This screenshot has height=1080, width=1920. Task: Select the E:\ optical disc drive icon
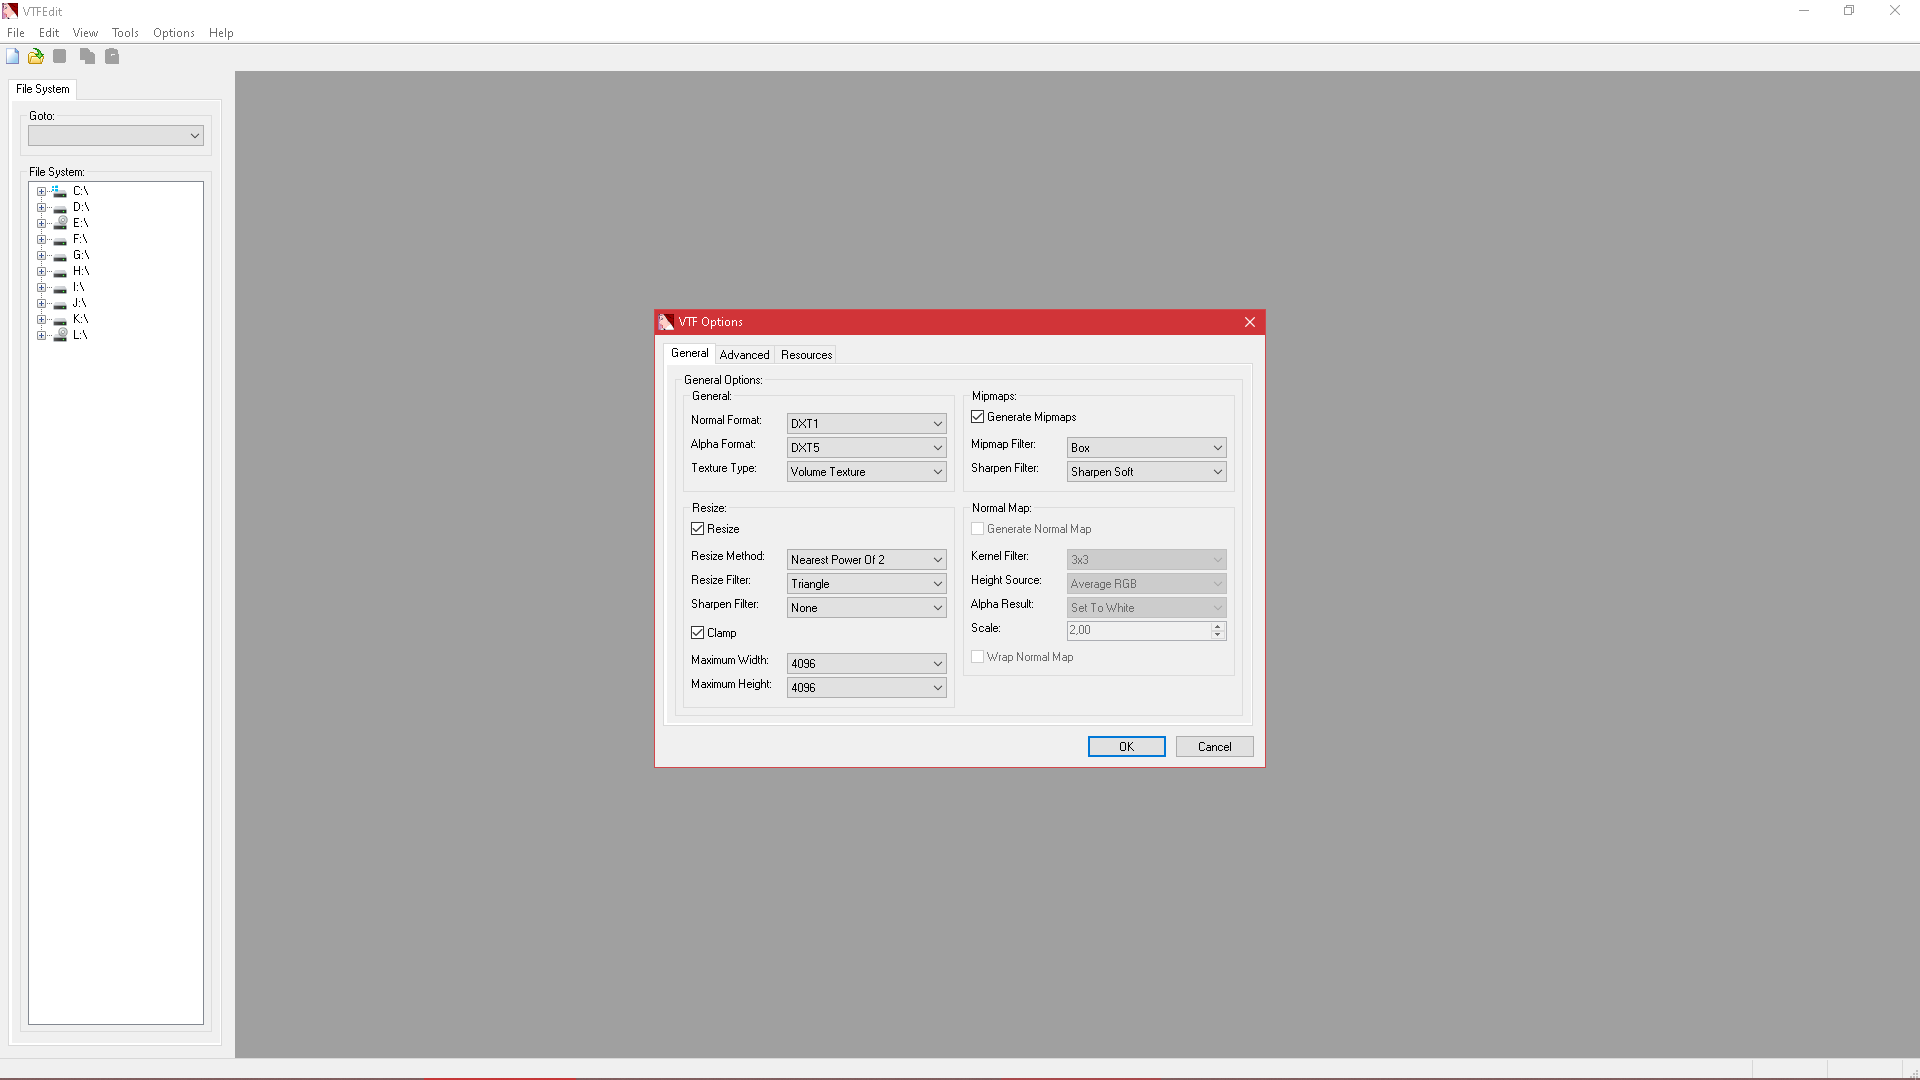point(60,223)
